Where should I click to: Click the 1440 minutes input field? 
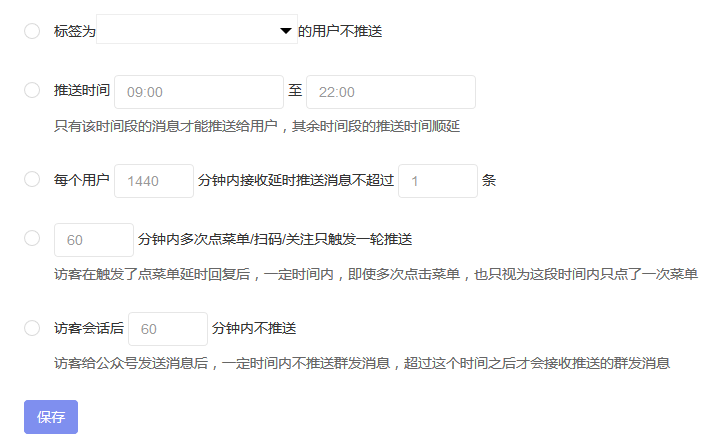click(x=154, y=181)
